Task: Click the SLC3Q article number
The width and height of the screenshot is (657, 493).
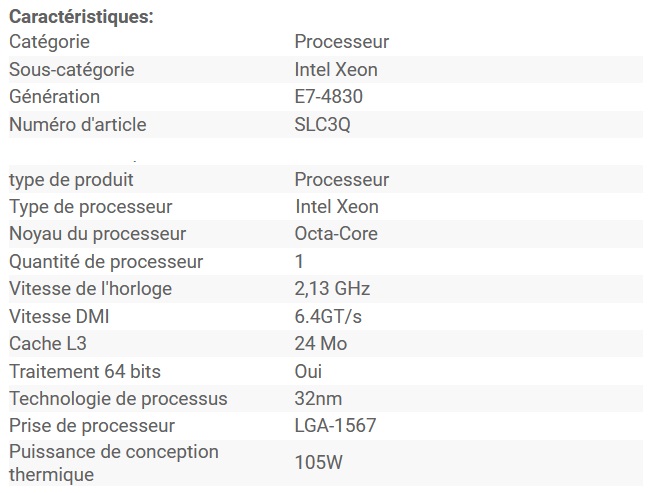Action: pyautogui.click(x=322, y=125)
